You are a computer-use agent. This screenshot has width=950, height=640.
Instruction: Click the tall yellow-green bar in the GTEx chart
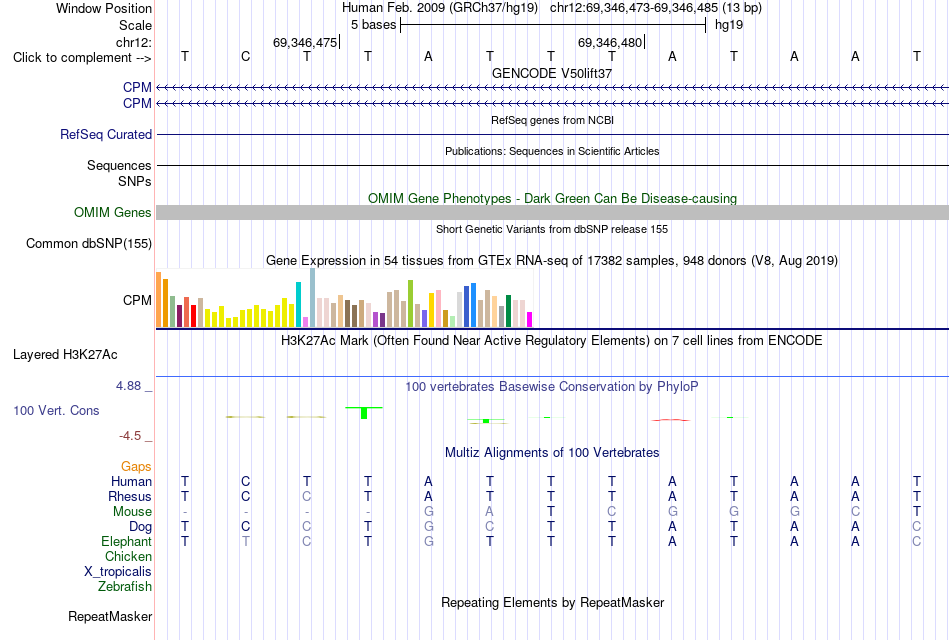[410, 304]
